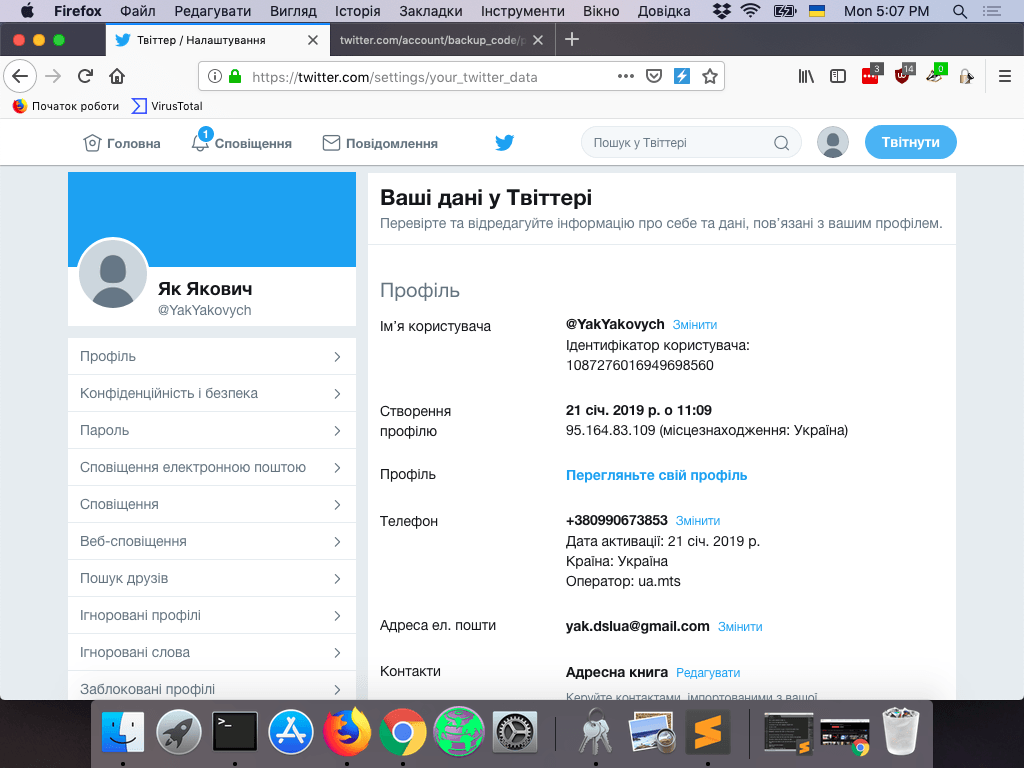This screenshot has height=768, width=1024.
Task: Follow the Перегляньте свій профіль link
Action: click(x=656, y=475)
